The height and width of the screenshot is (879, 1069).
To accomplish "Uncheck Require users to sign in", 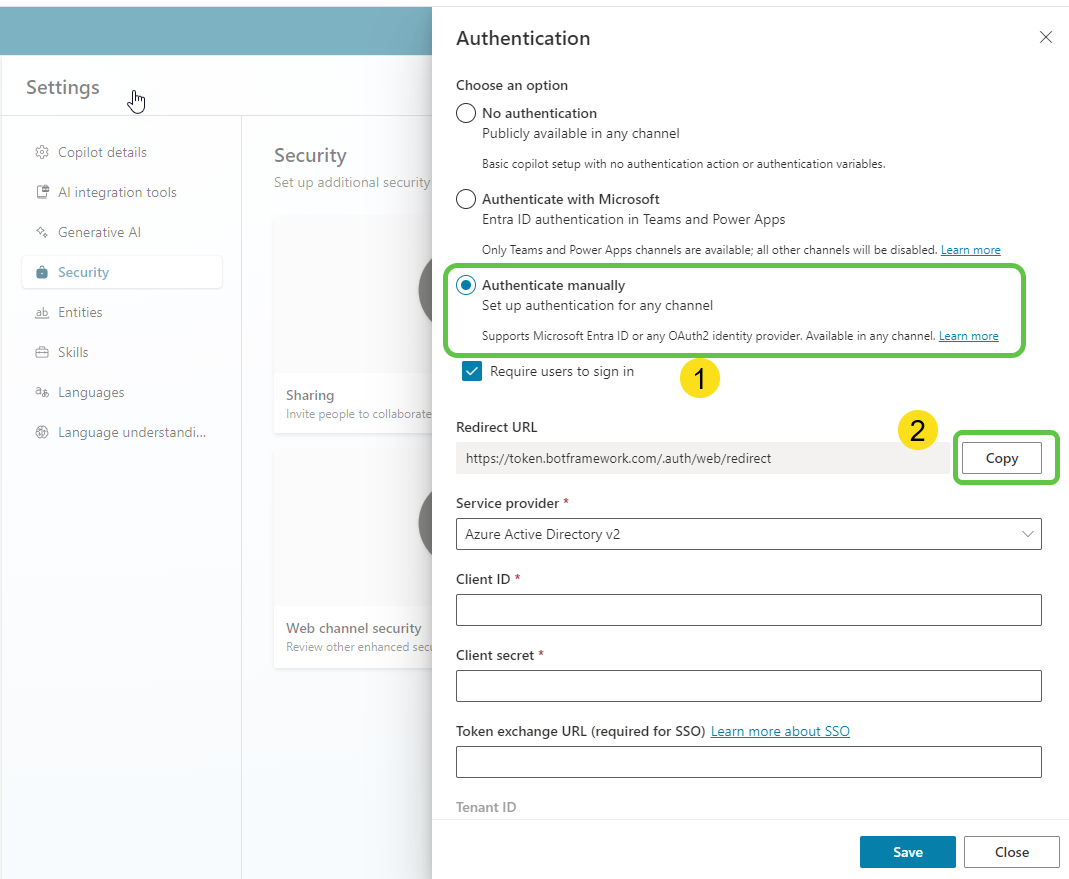I will coord(471,370).
